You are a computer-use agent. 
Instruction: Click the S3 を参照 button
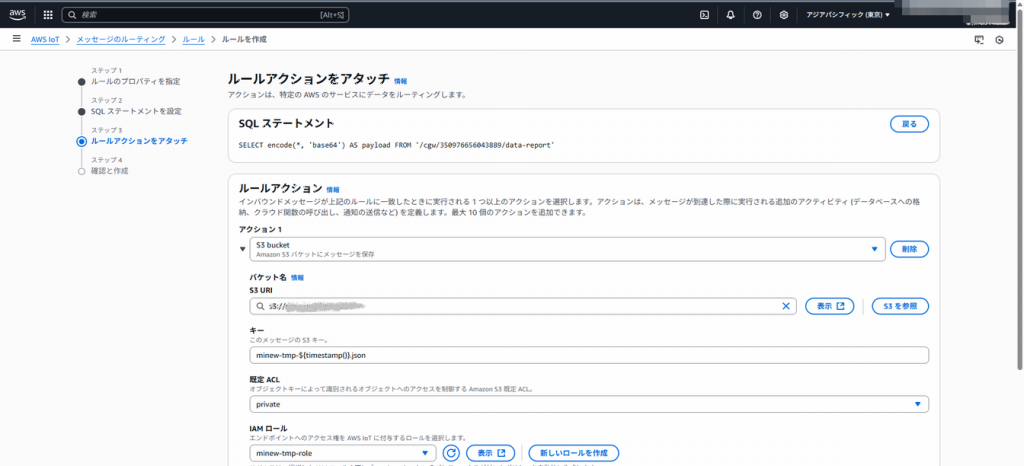tap(900, 306)
